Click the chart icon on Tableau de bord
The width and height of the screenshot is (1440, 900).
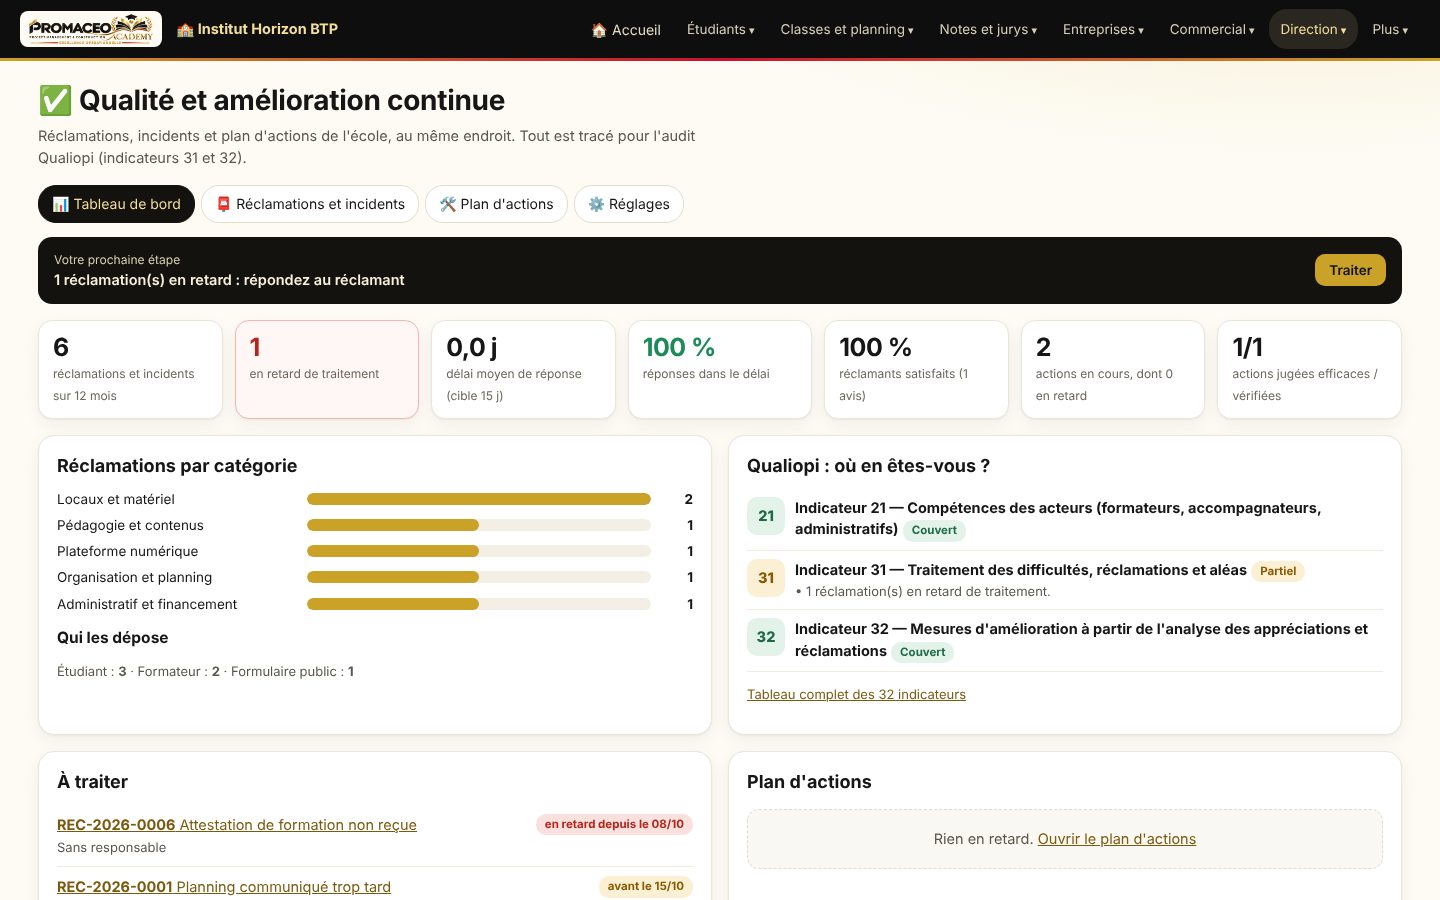(x=61, y=204)
